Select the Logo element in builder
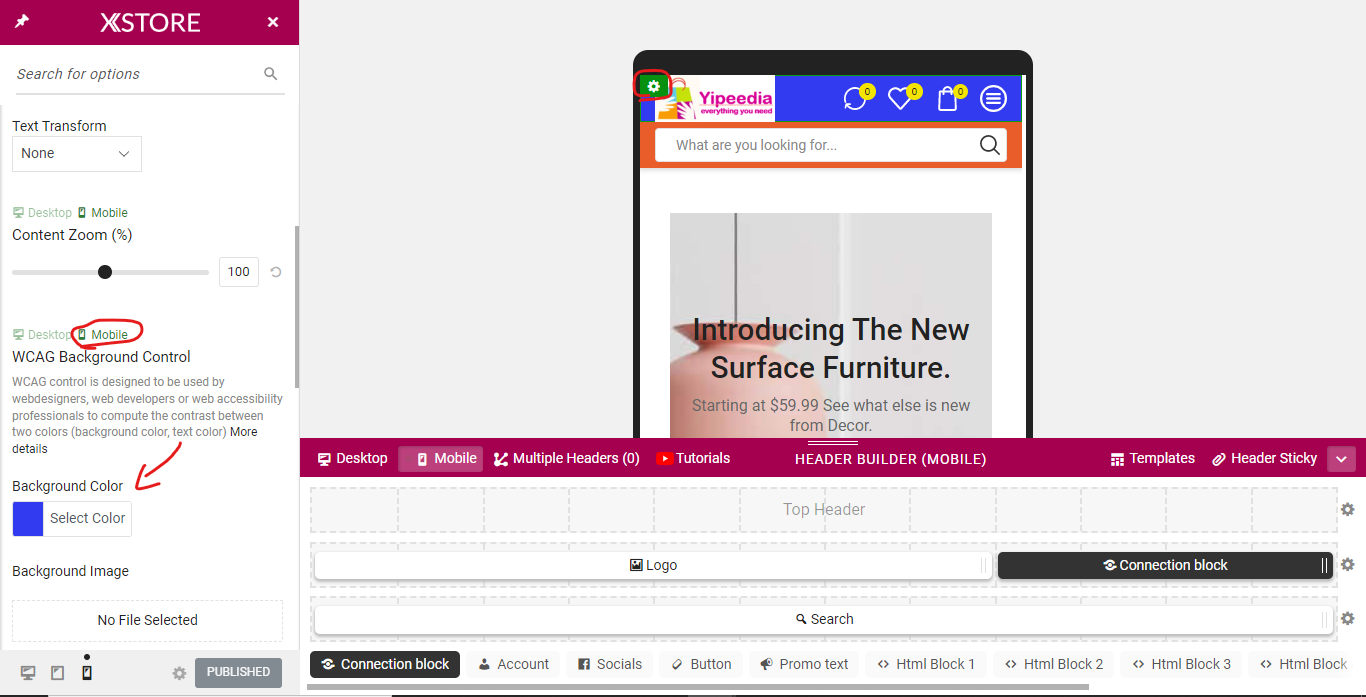 pos(653,565)
